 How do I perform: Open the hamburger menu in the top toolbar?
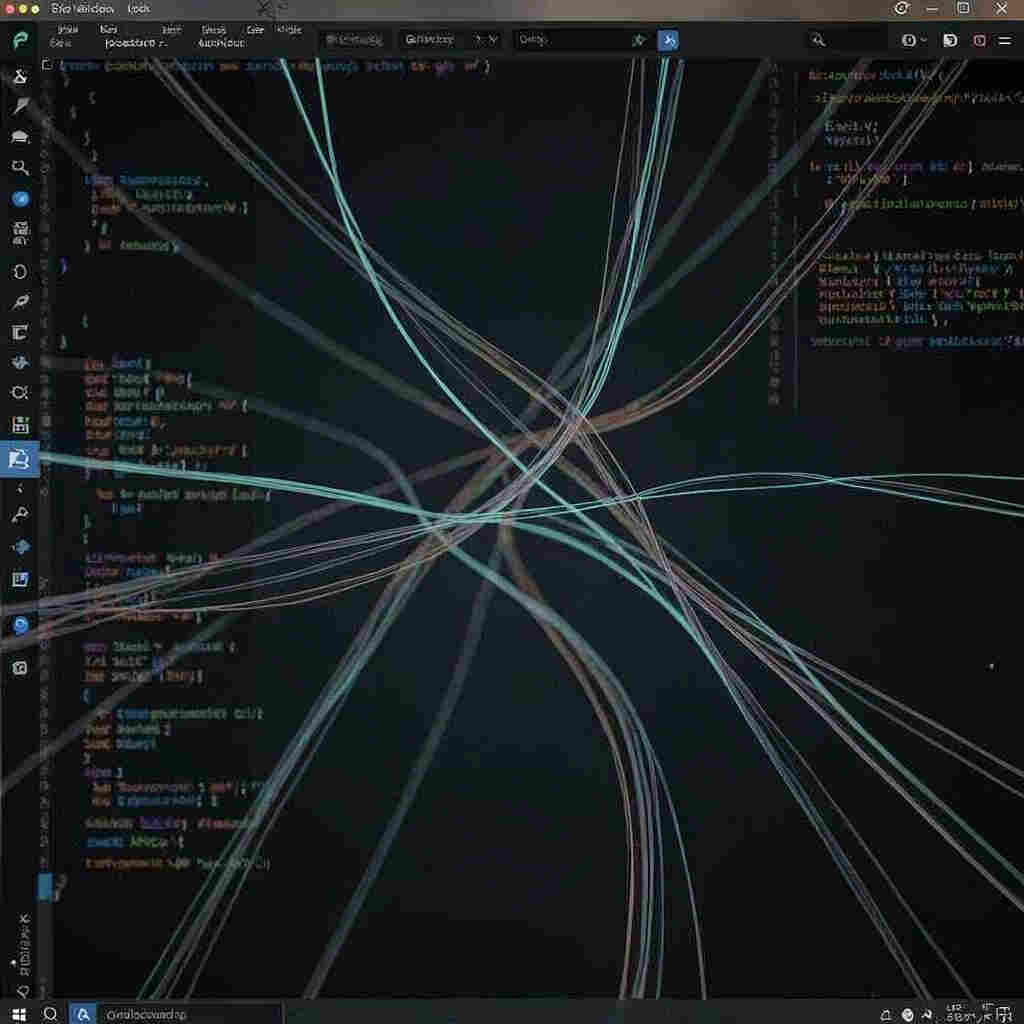click(x=1004, y=40)
